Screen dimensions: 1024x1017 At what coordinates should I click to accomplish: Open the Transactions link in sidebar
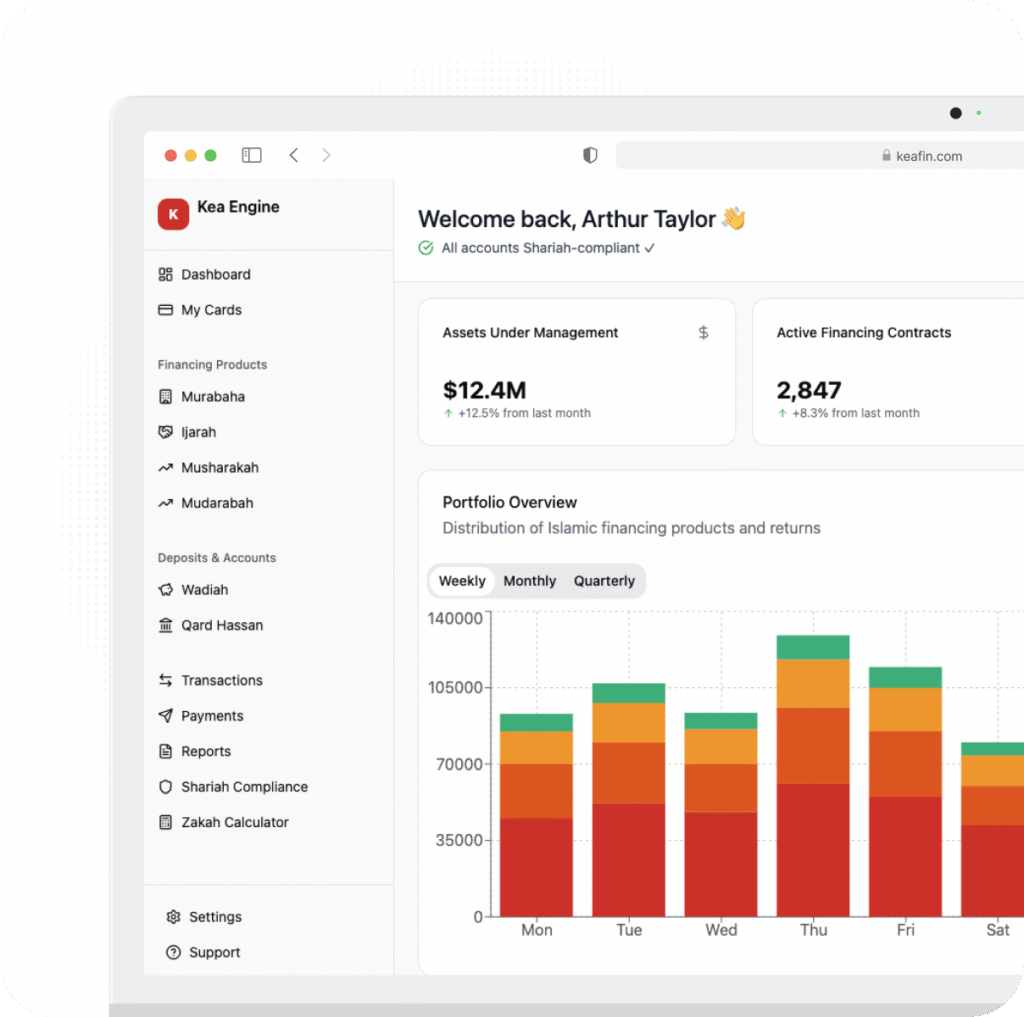[221, 680]
